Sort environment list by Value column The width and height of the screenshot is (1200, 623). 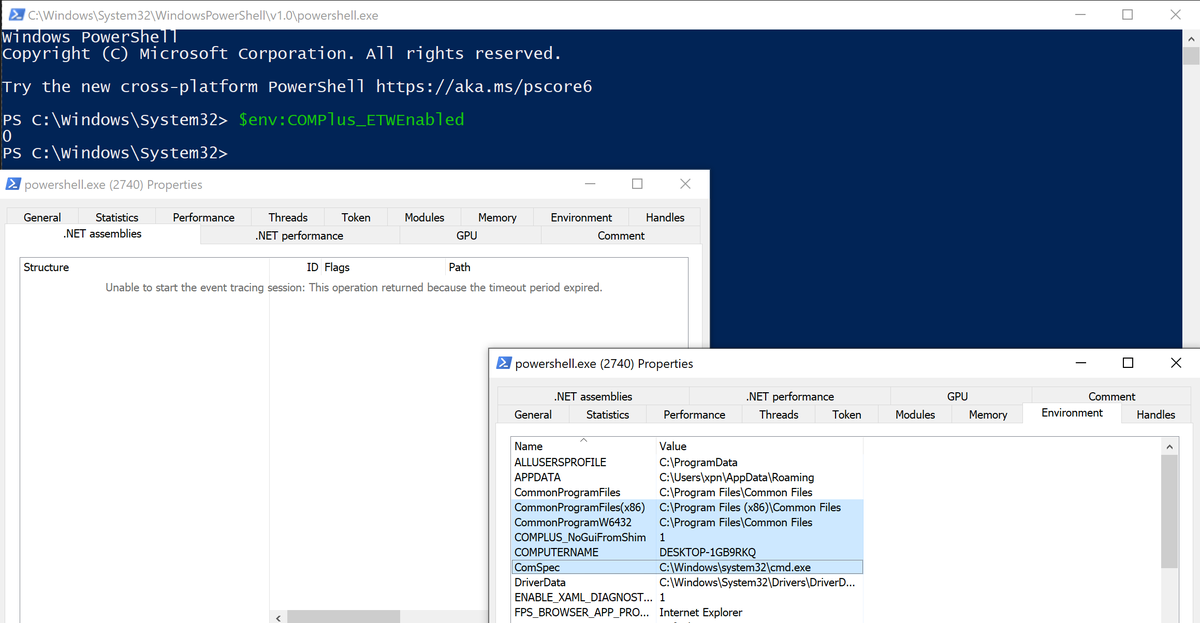759,446
